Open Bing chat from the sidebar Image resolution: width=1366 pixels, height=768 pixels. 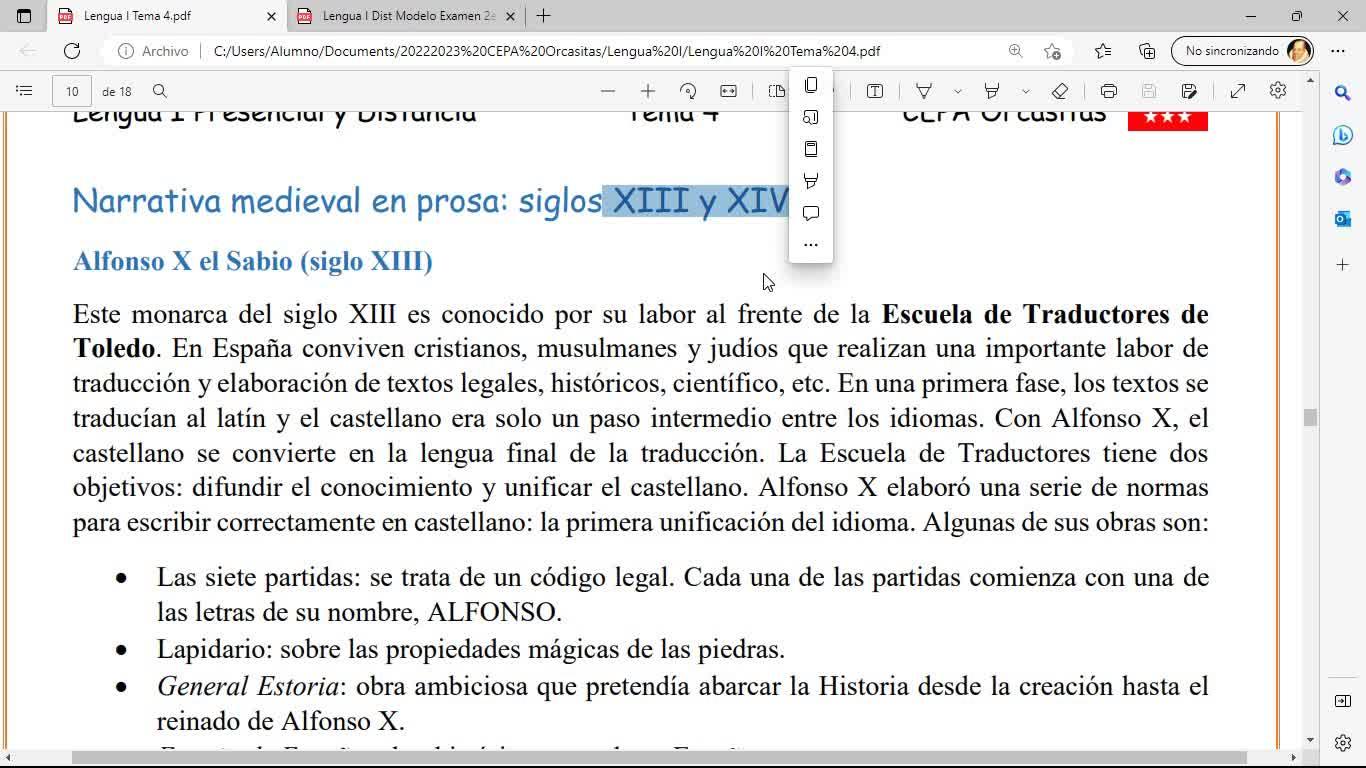pos(1343,136)
